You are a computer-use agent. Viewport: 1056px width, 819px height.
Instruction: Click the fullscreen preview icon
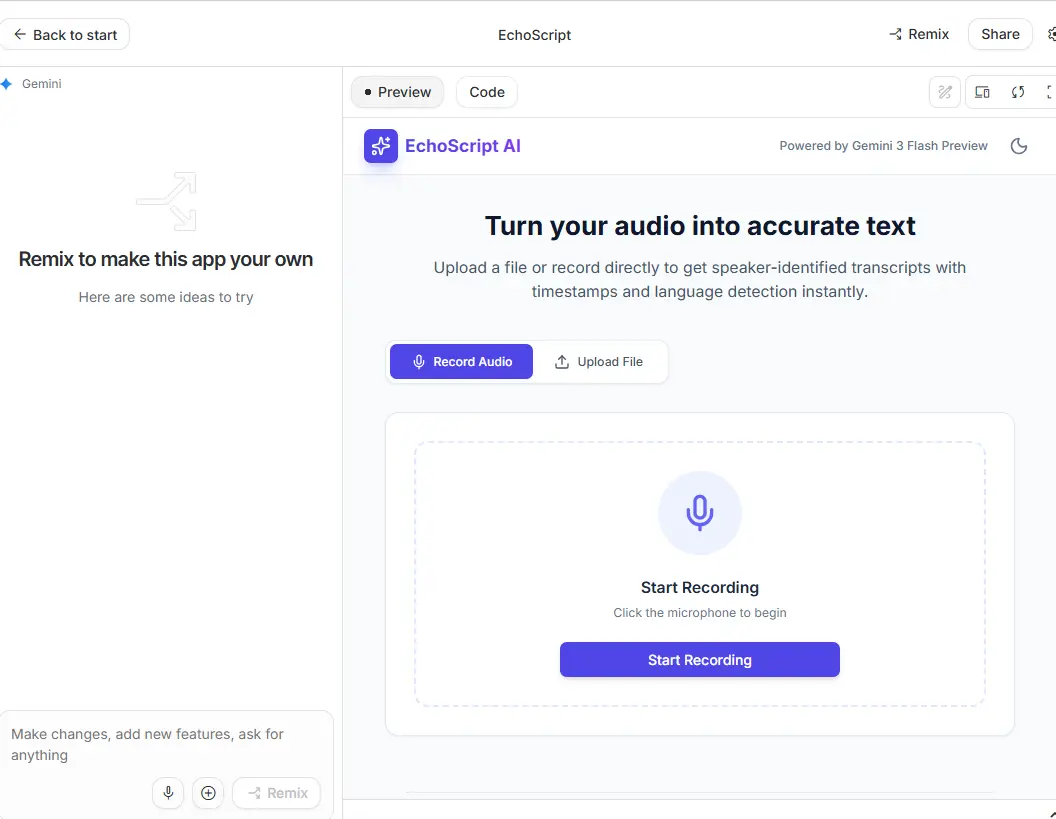point(1051,92)
